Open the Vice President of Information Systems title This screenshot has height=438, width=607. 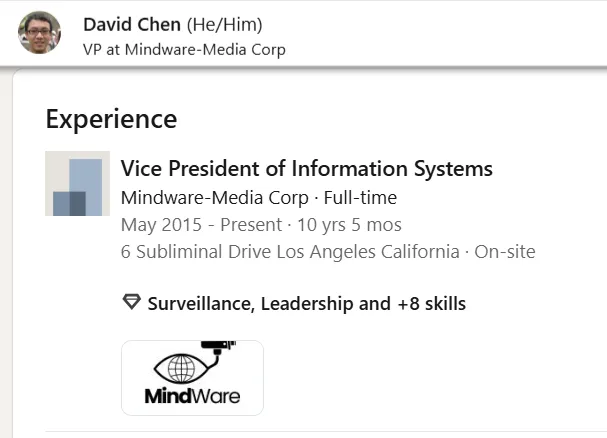306,168
